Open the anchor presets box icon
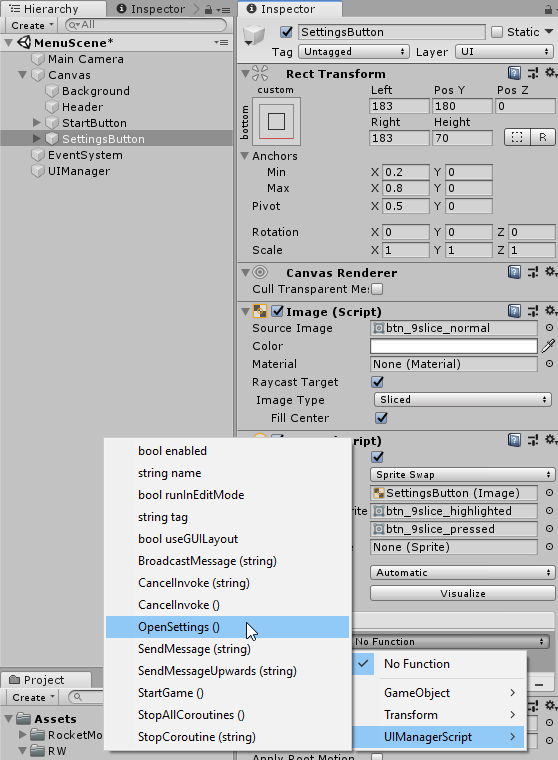This screenshot has width=558, height=760. tap(276, 121)
